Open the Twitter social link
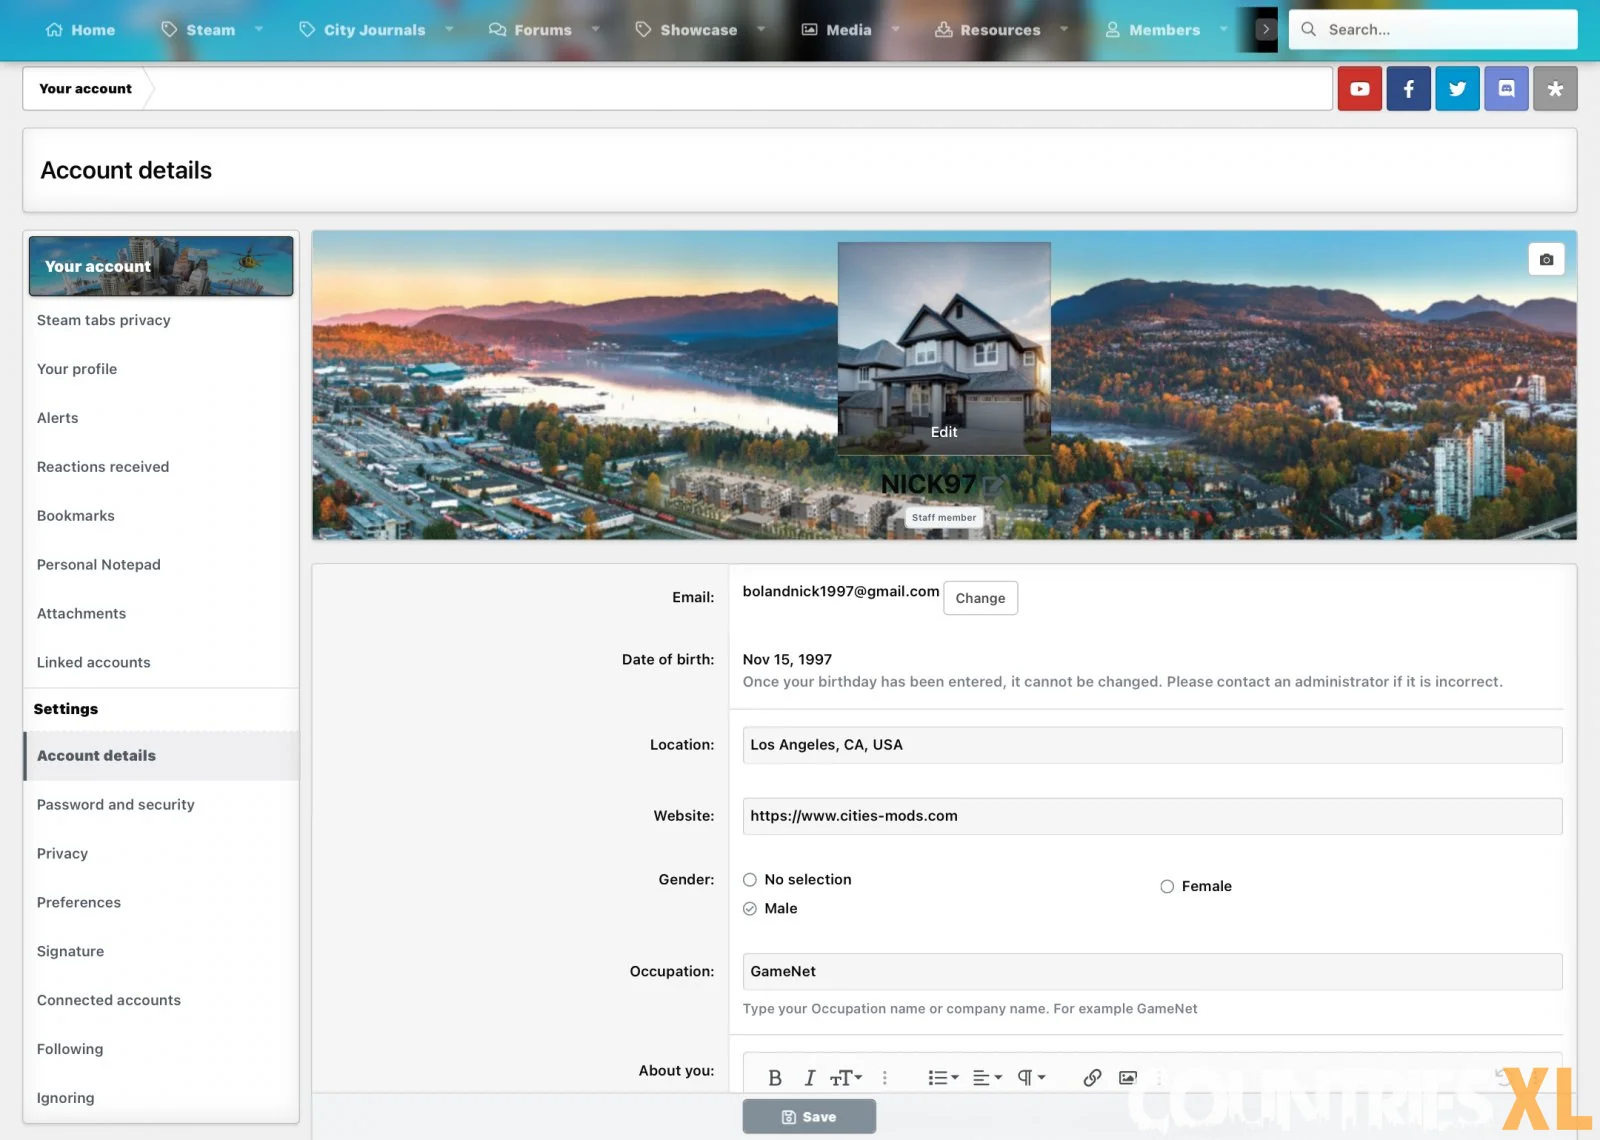 (1457, 89)
